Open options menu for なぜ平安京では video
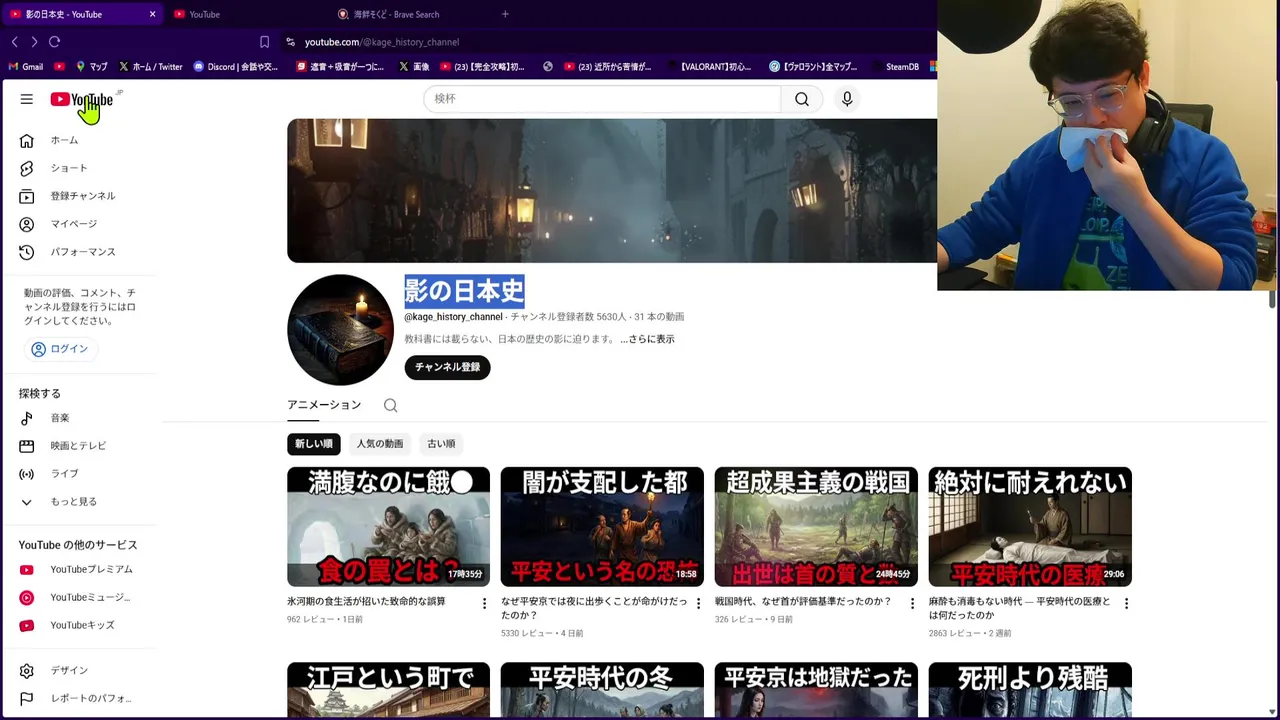This screenshot has height=720, width=1280. click(699, 604)
